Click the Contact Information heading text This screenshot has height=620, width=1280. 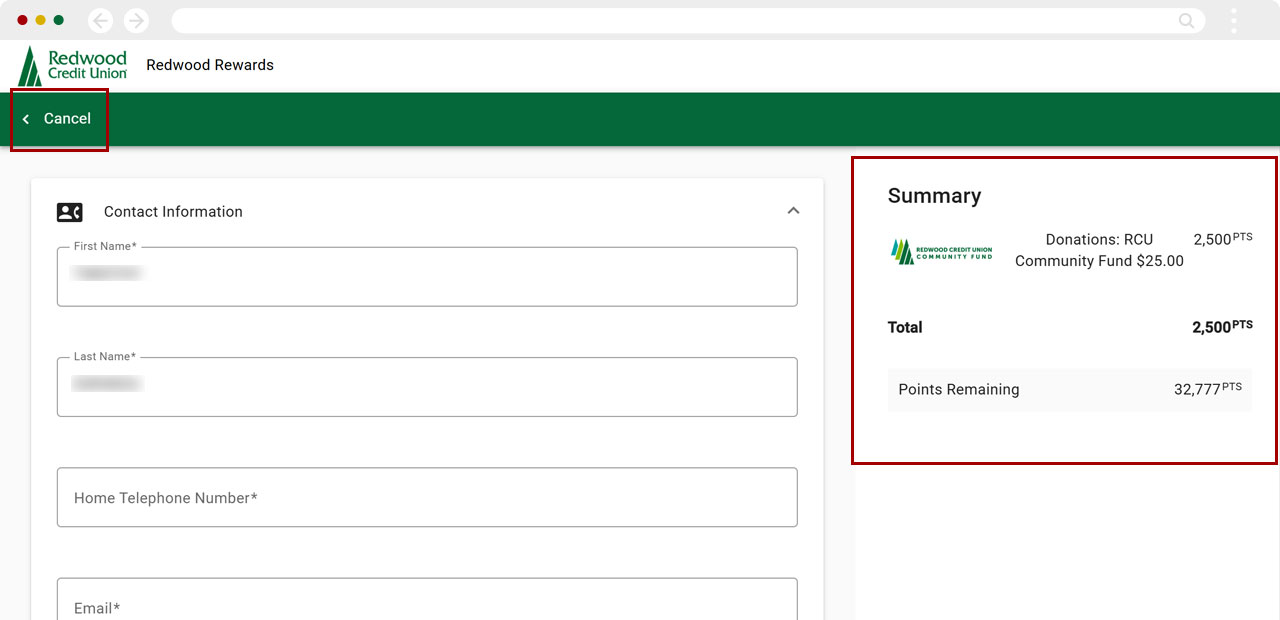pyautogui.click(x=173, y=212)
